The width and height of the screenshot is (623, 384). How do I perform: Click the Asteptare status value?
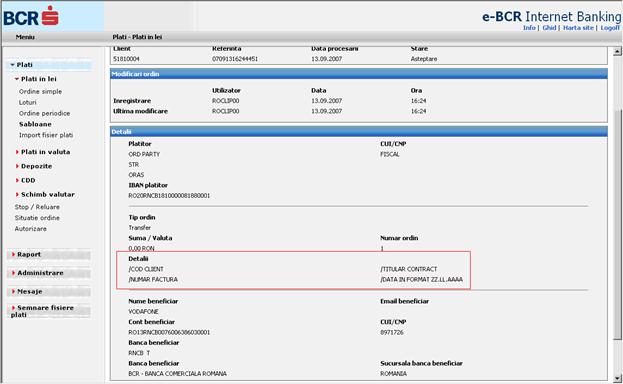[x=424, y=59]
